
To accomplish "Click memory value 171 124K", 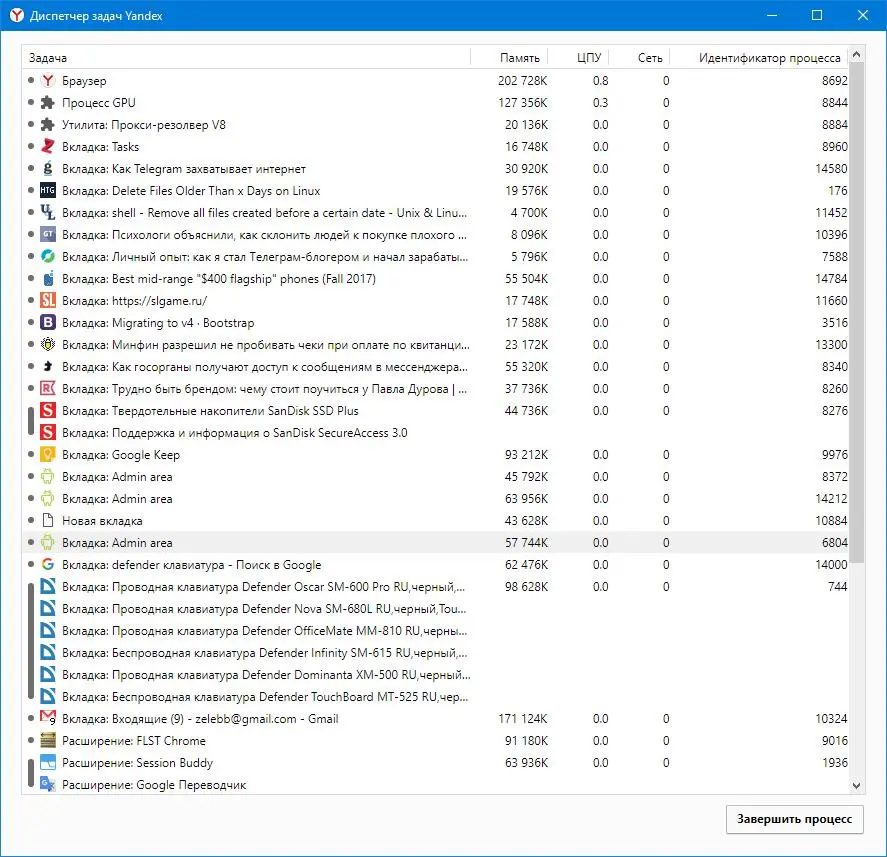I will (523, 719).
